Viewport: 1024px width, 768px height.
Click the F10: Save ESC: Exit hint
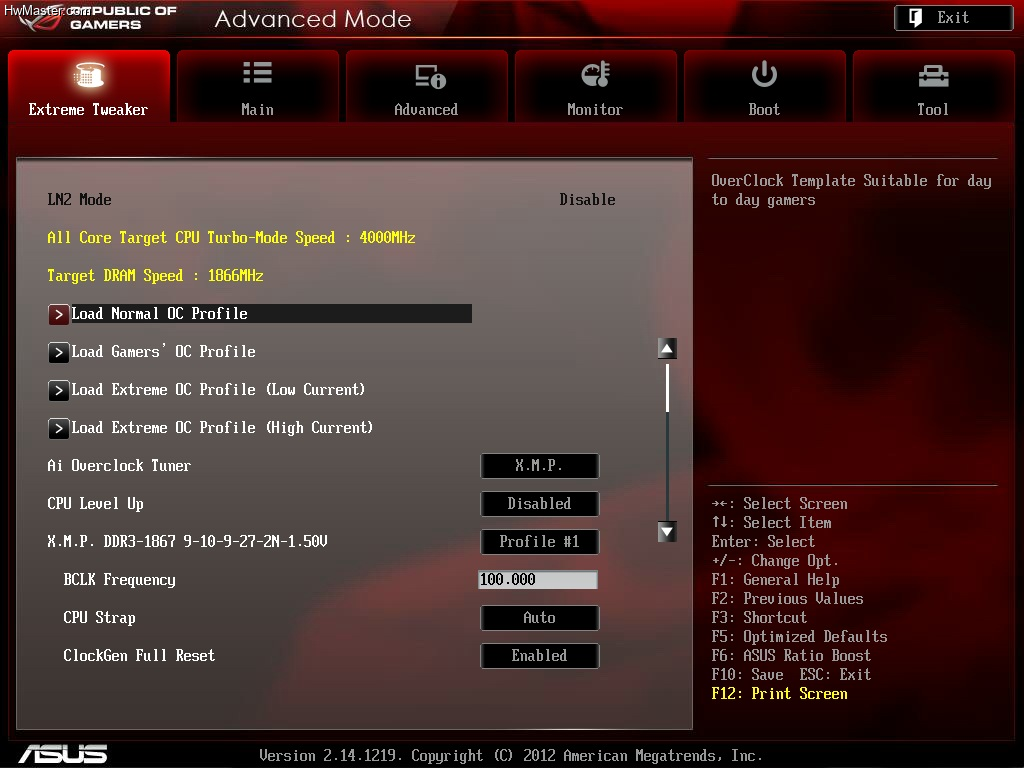pos(792,675)
